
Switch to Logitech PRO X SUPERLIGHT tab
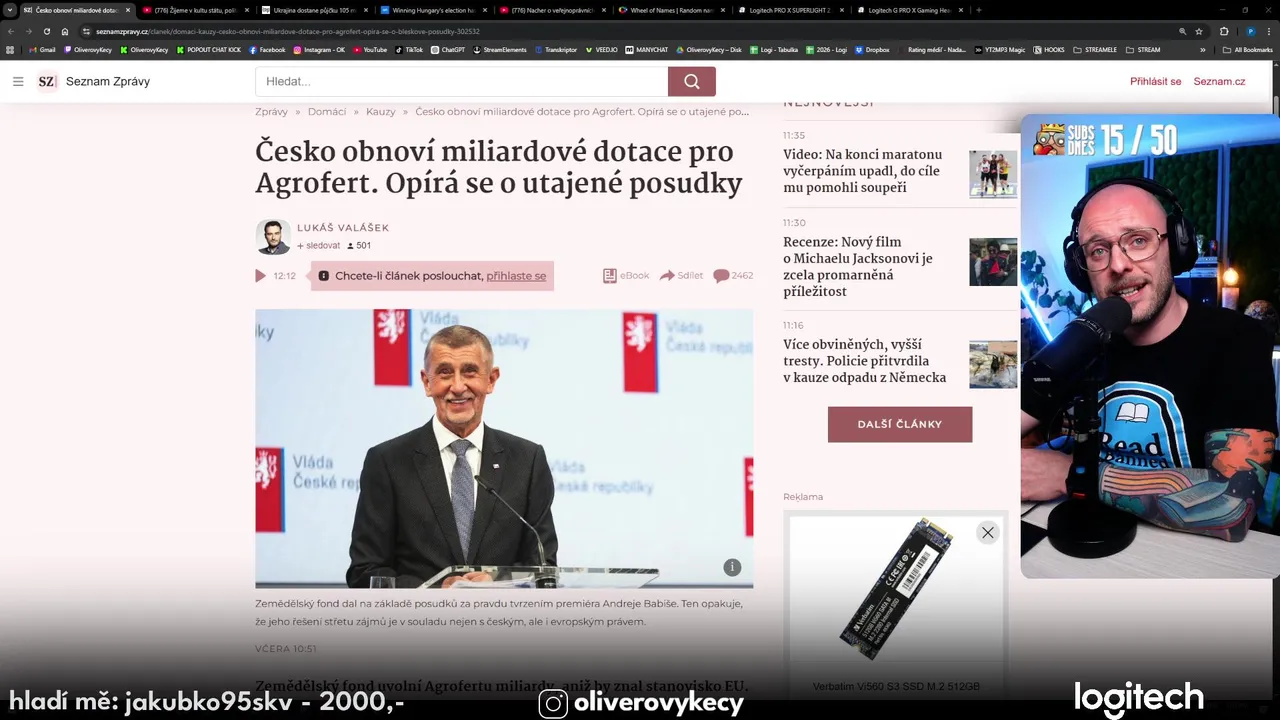pyautogui.click(x=790, y=10)
